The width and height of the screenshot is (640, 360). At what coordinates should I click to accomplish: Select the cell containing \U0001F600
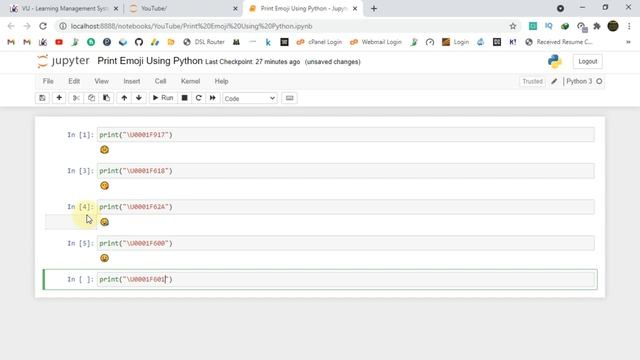345,243
